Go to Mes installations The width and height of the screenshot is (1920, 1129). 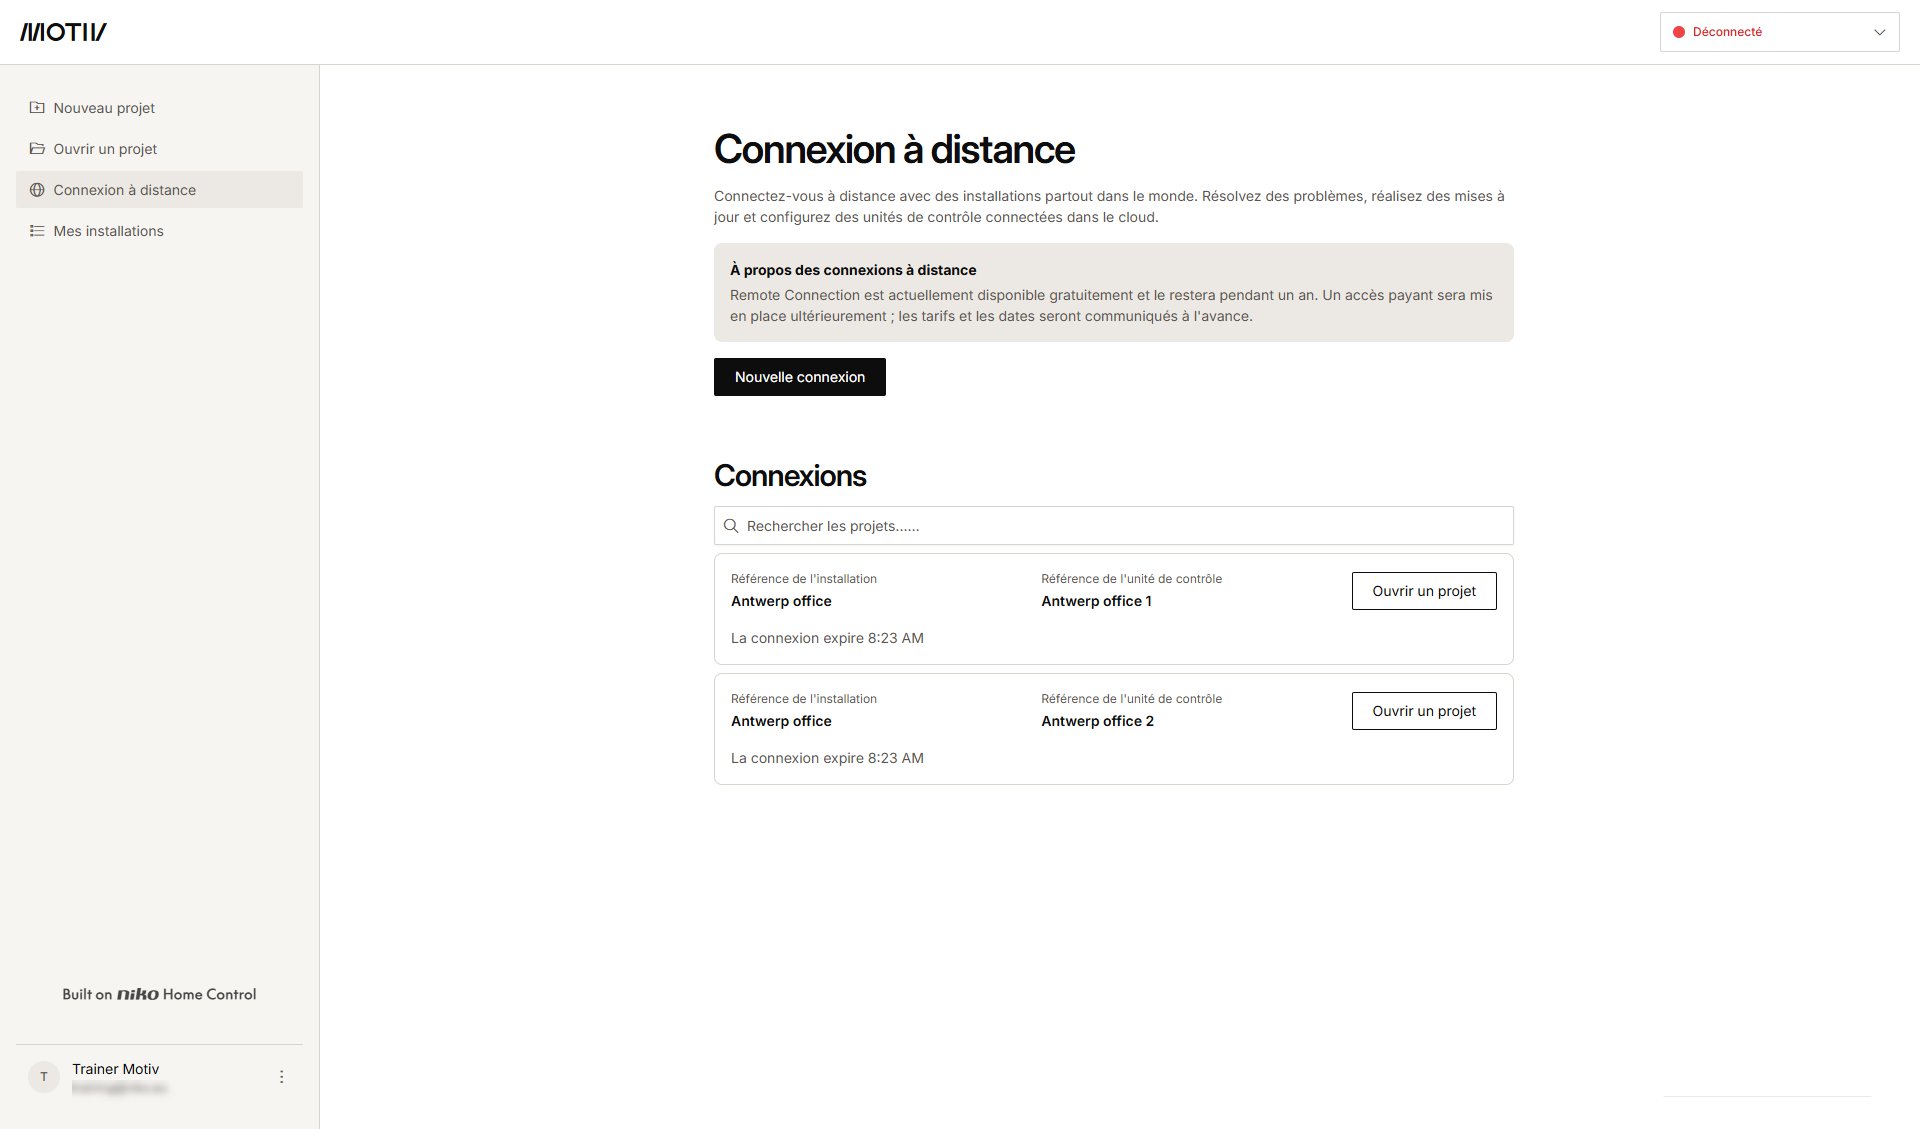(x=160, y=231)
